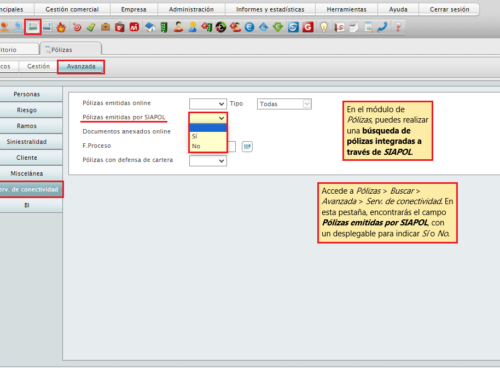Viewport: 500px width, 383px height.
Task: Click the black circular euro arrows icon
Action: coord(221,27)
